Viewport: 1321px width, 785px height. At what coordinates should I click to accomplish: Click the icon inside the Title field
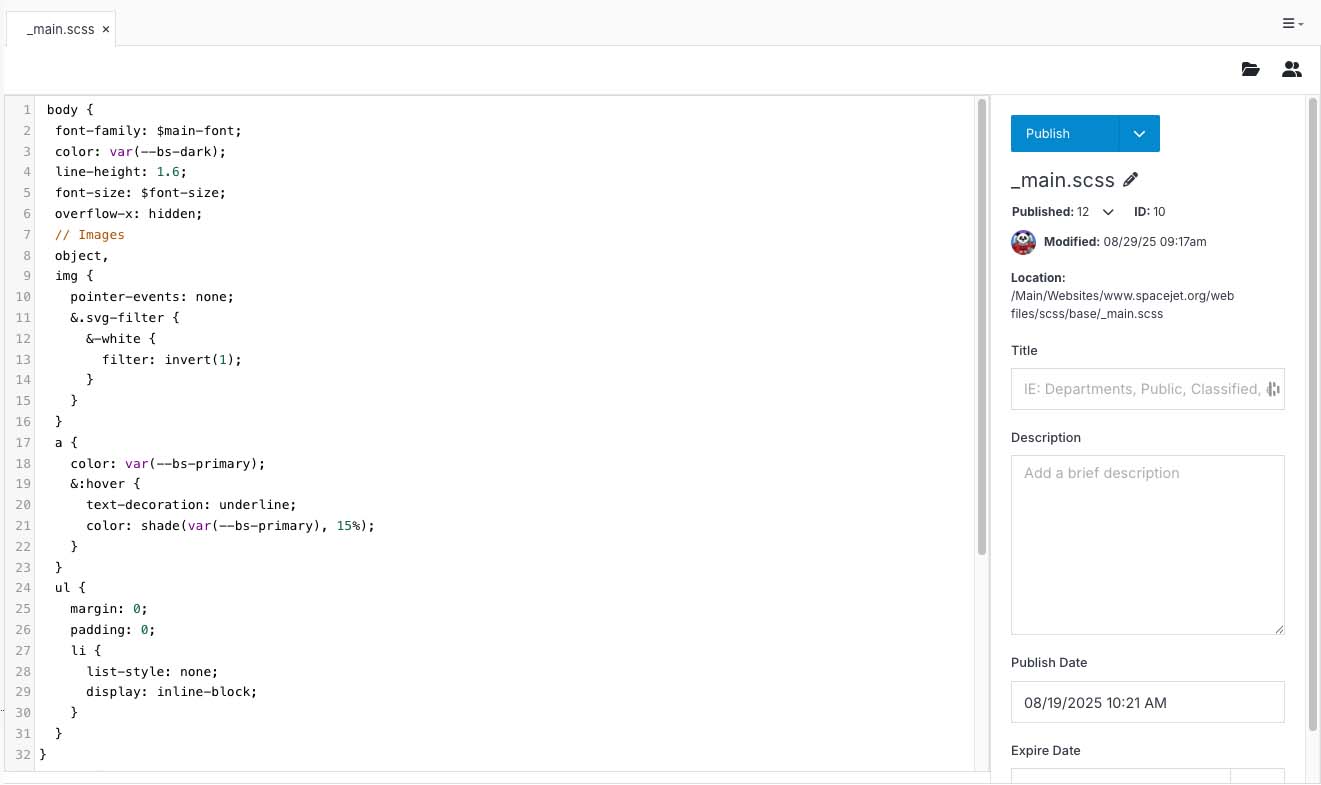(x=1273, y=389)
